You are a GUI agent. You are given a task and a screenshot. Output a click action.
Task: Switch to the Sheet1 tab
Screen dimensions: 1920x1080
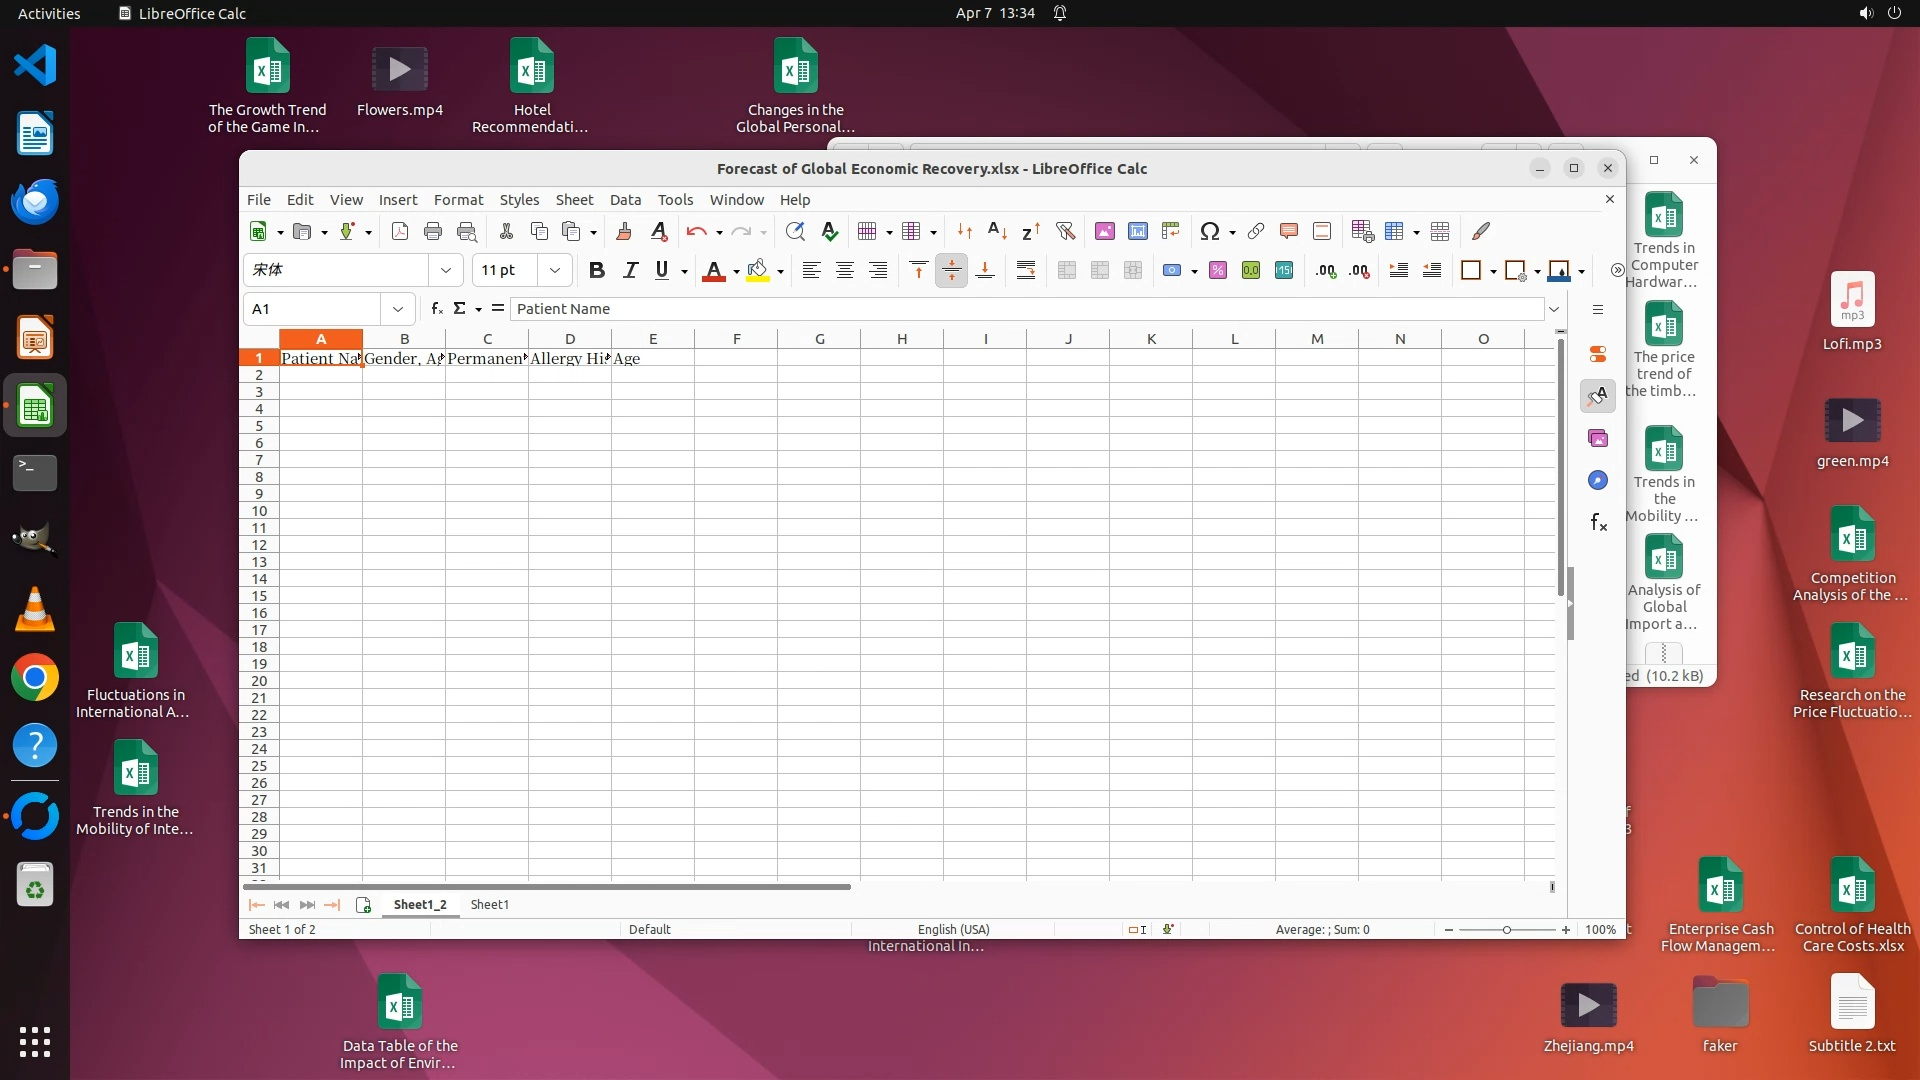[x=490, y=905]
